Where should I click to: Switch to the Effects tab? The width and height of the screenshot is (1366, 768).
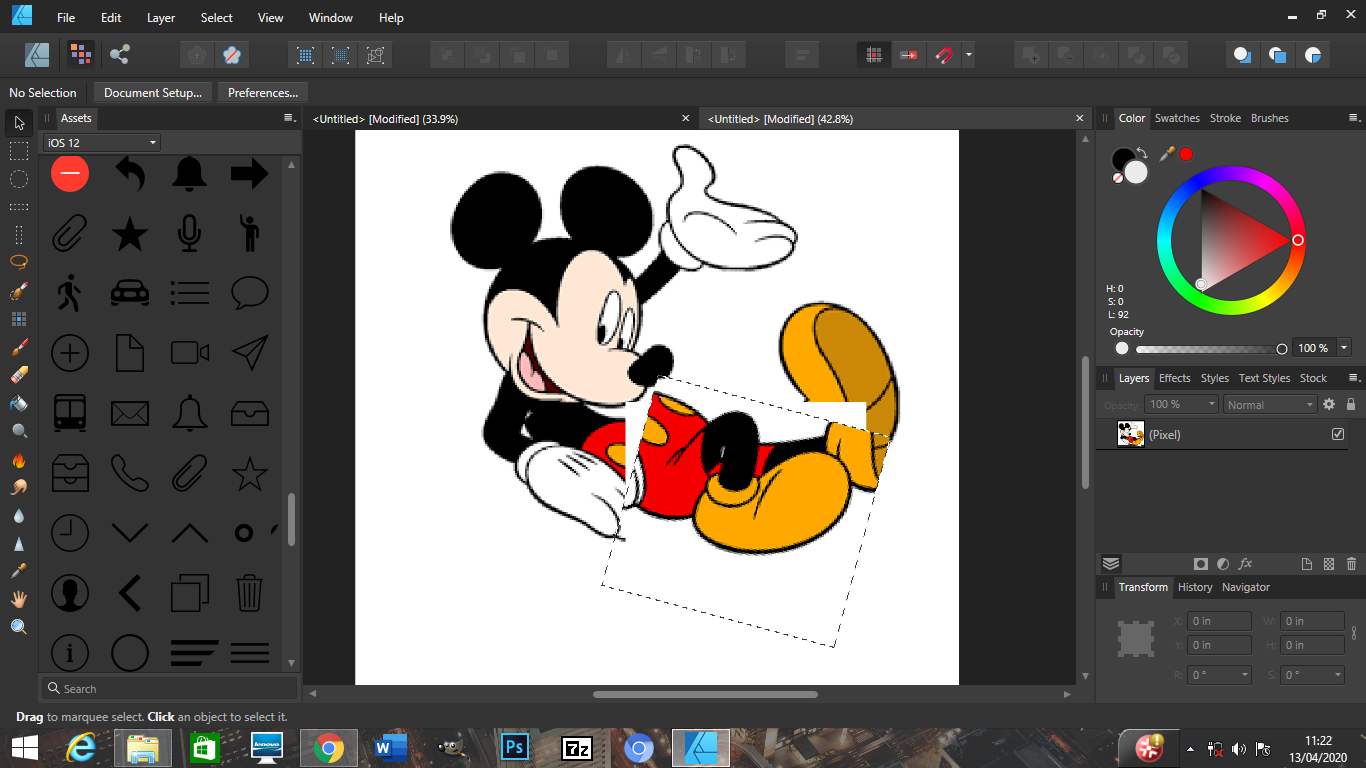pos(1174,378)
